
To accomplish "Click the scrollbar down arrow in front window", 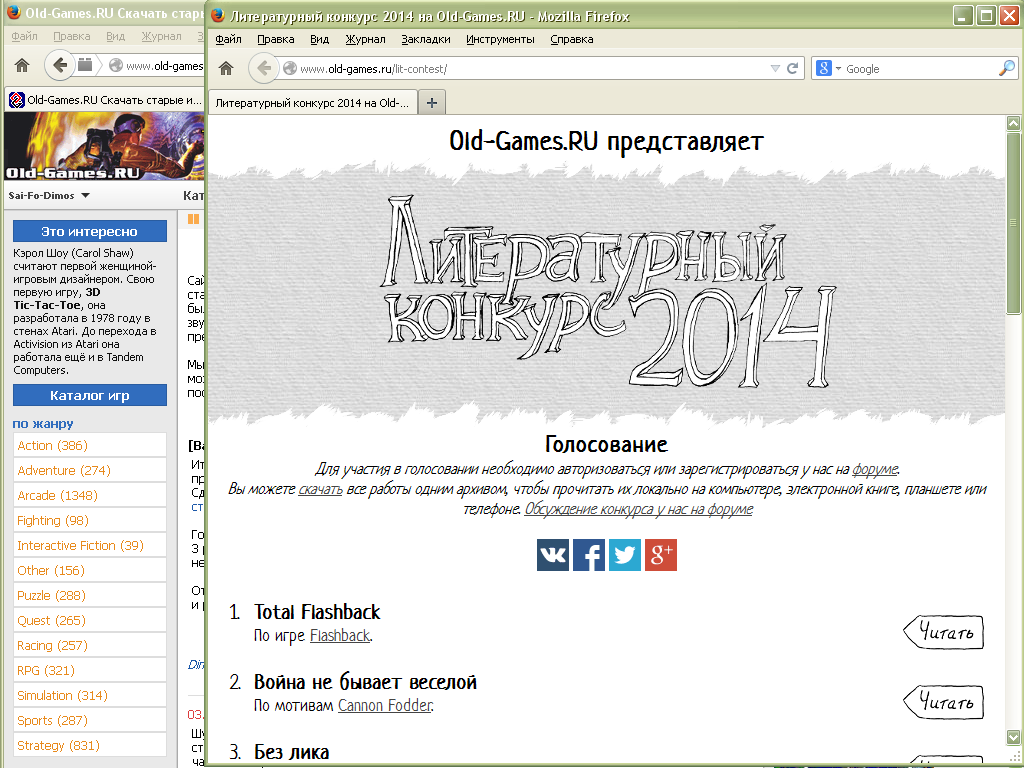I will click(1013, 737).
